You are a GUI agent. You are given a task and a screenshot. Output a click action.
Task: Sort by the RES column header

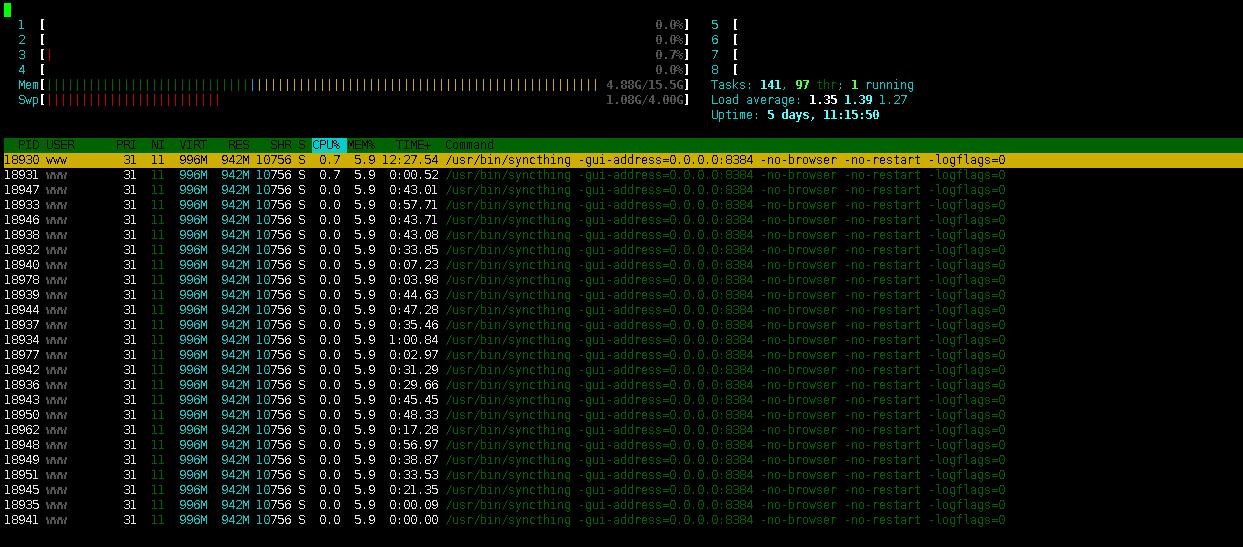pos(239,145)
